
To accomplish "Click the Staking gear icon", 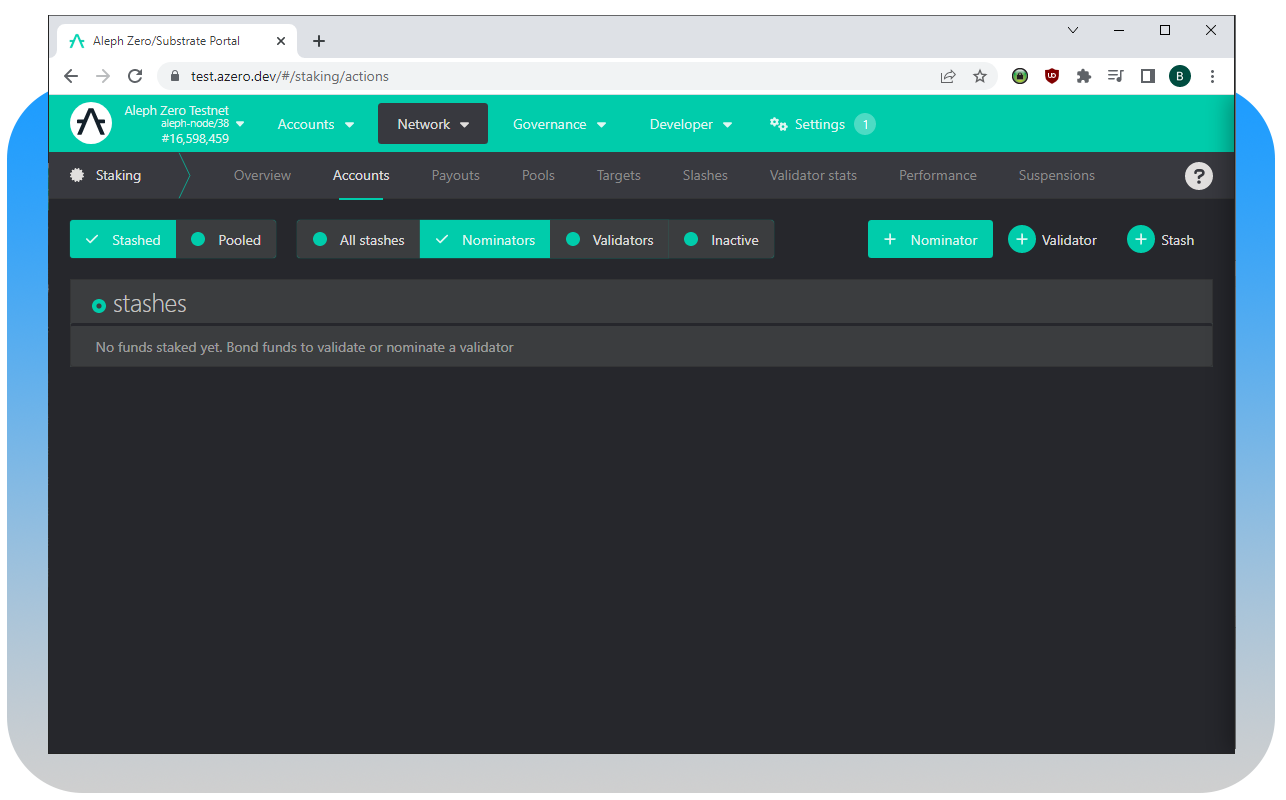I will coord(77,175).
